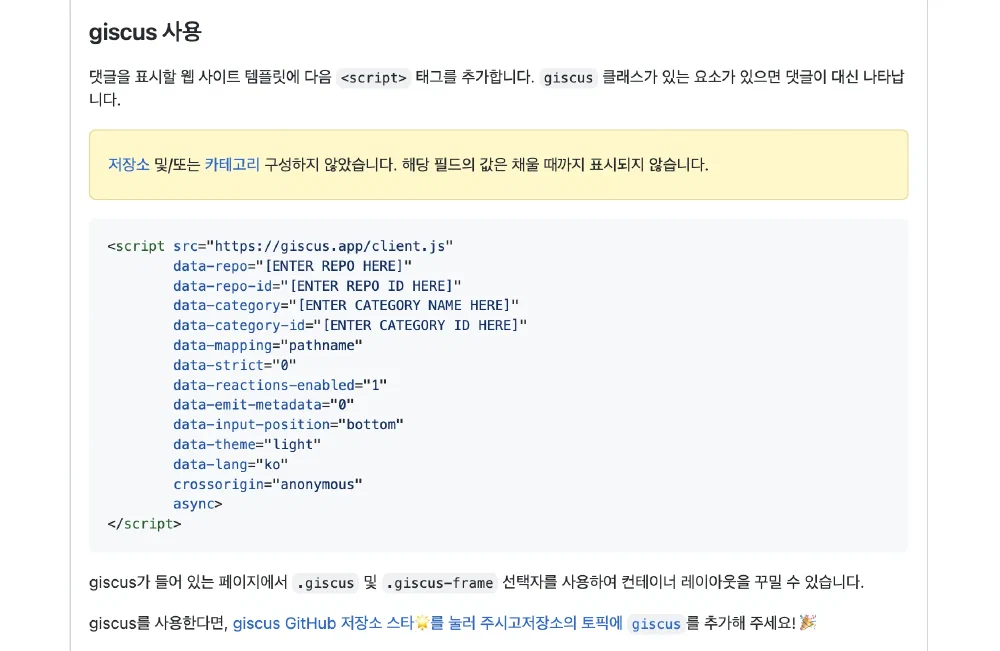The height and width of the screenshot is (651, 1000).
Task: Select the data-theme="light" value in code
Action: point(245,444)
